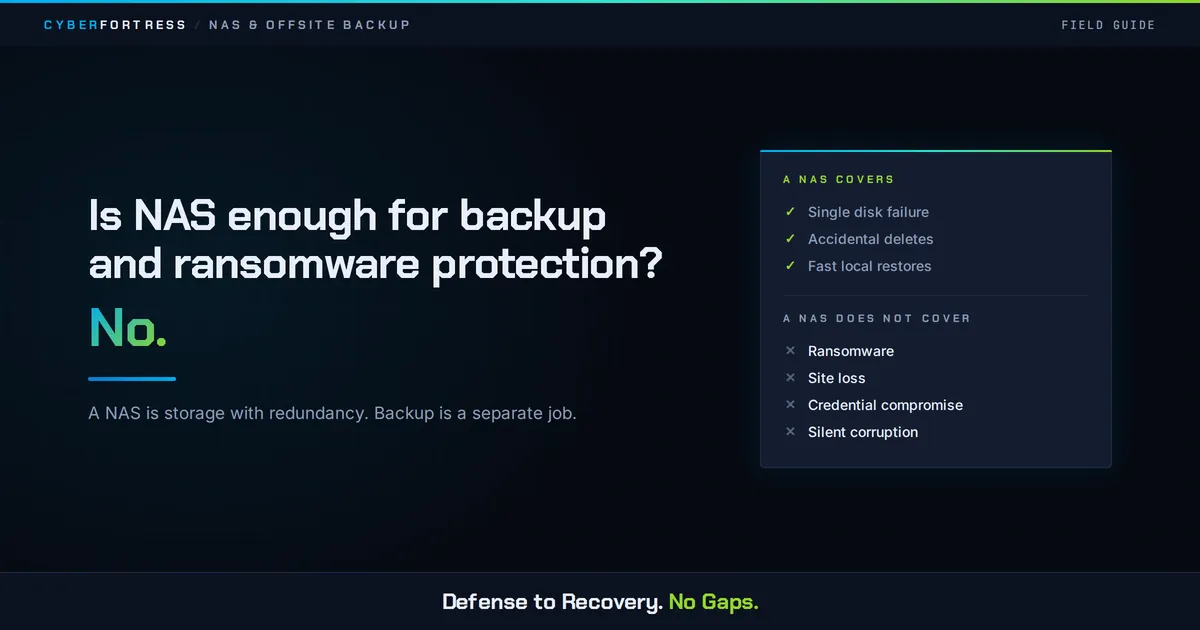
Task: Select the 'Silent corruption' list item
Action: (863, 432)
